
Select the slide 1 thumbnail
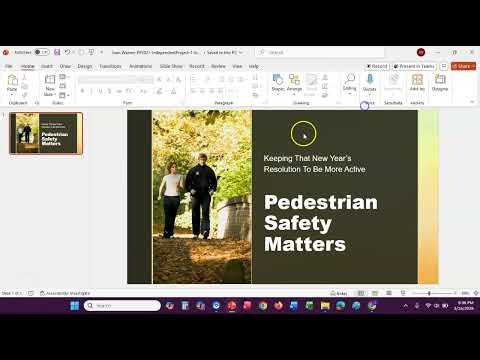pyautogui.click(x=46, y=133)
